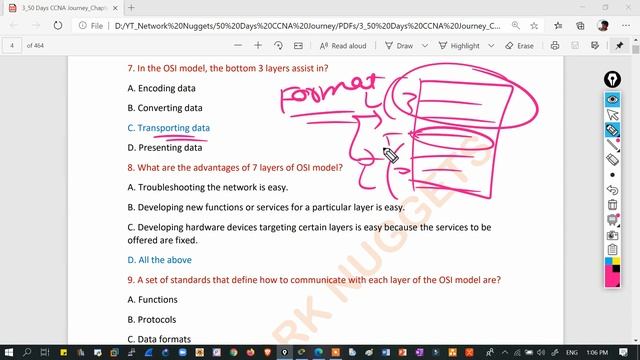640x360 pixels.
Task: Pick the yellow color swatch in pen toolbar
Action: pos(616,261)
